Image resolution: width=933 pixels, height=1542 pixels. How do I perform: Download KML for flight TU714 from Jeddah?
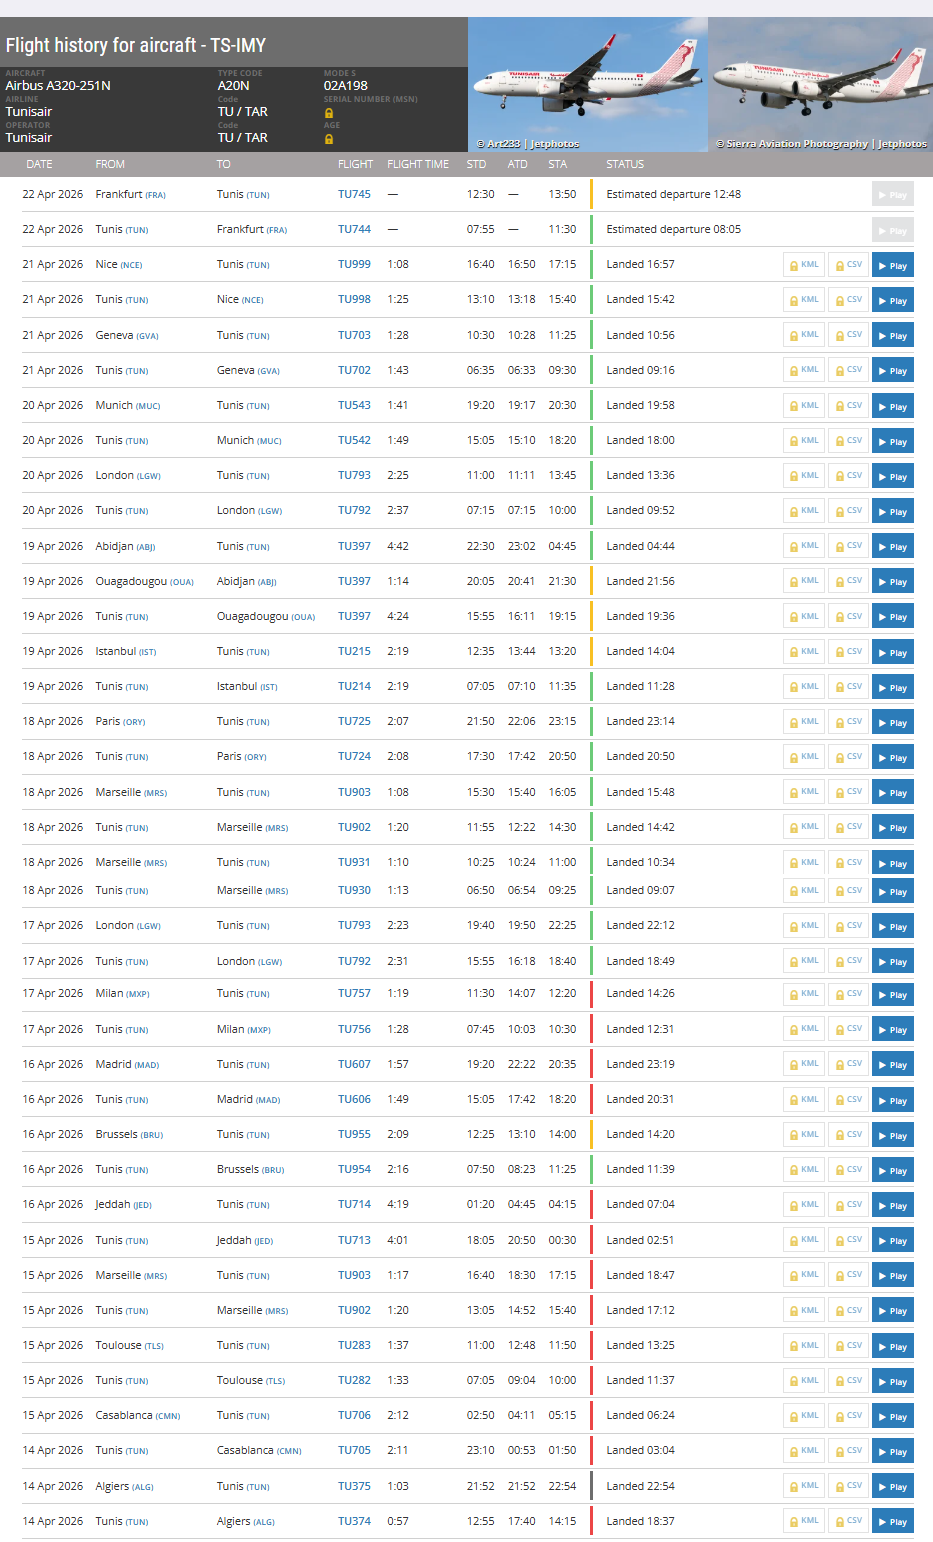click(x=804, y=1205)
